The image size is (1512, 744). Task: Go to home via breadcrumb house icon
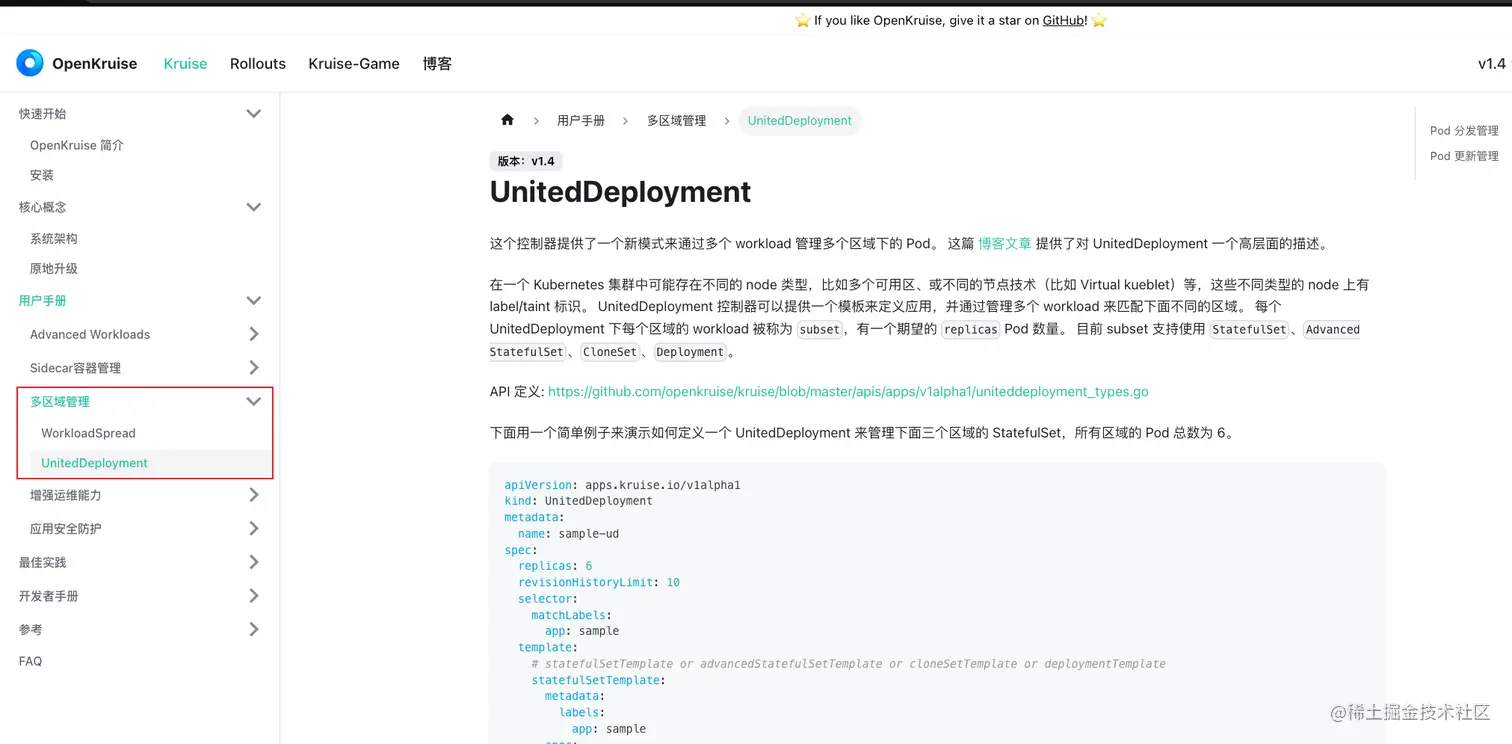tap(507, 120)
